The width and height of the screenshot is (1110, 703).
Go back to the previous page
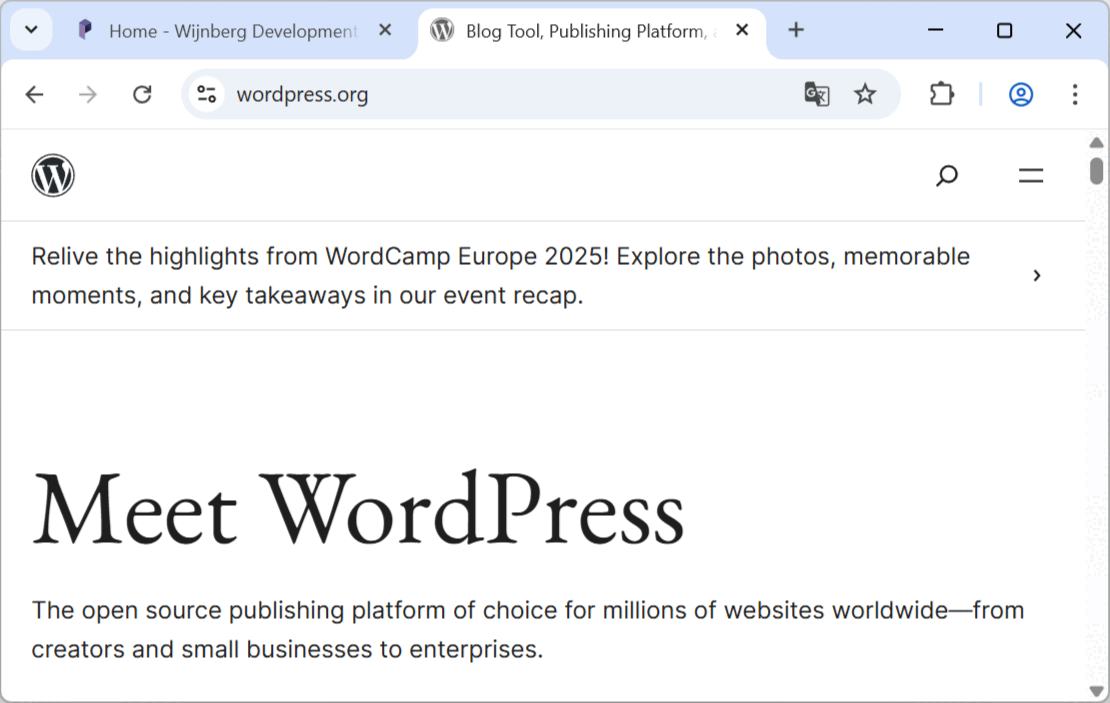(x=35, y=94)
